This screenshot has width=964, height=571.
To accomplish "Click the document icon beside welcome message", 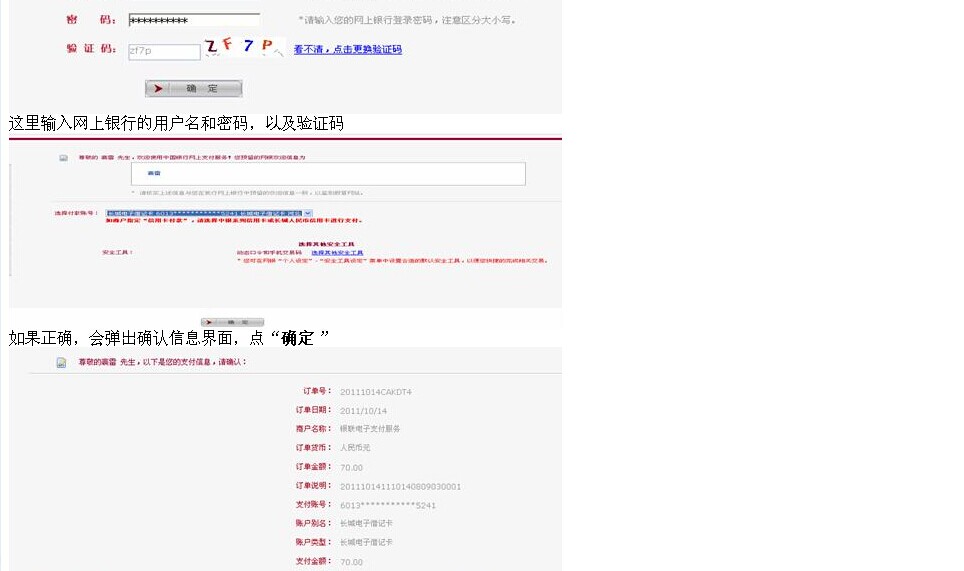I will (x=63, y=158).
